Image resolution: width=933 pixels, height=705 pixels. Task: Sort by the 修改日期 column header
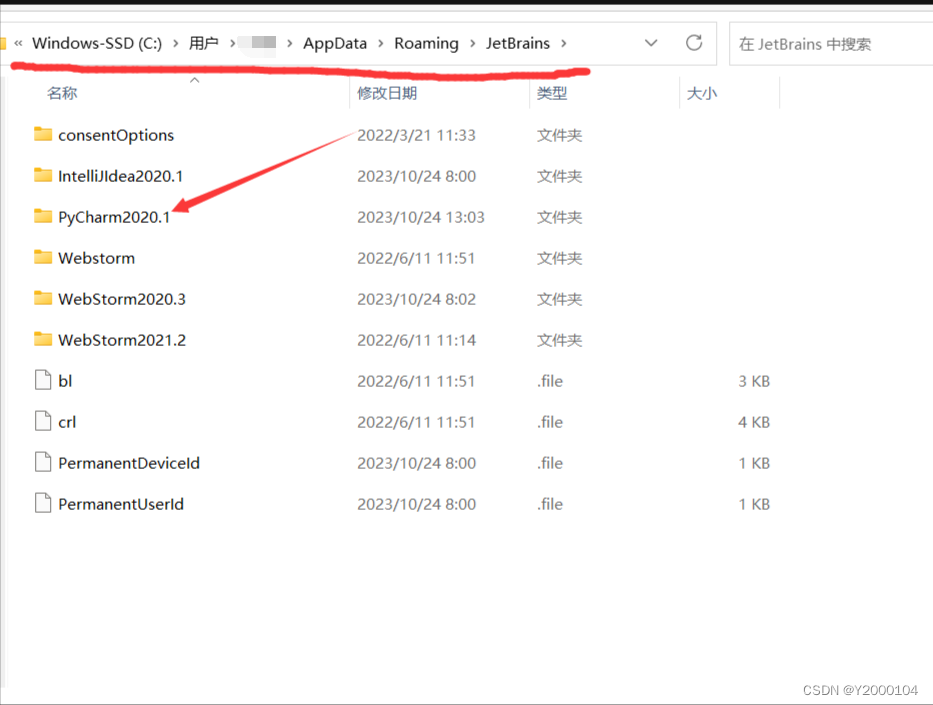pos(387,93)
